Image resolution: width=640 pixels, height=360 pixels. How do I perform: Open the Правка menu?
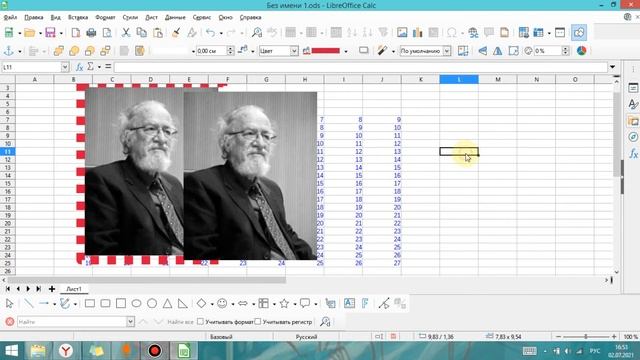point(33,17)
